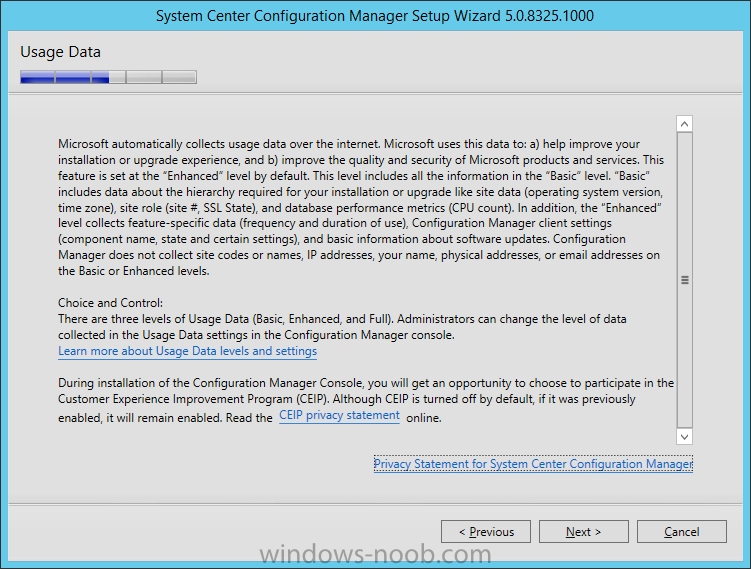Image resolution: width=751 pixels, height=569 pixels.
Task: Cancel the setup wizard
Action: [x=682, y=532]
